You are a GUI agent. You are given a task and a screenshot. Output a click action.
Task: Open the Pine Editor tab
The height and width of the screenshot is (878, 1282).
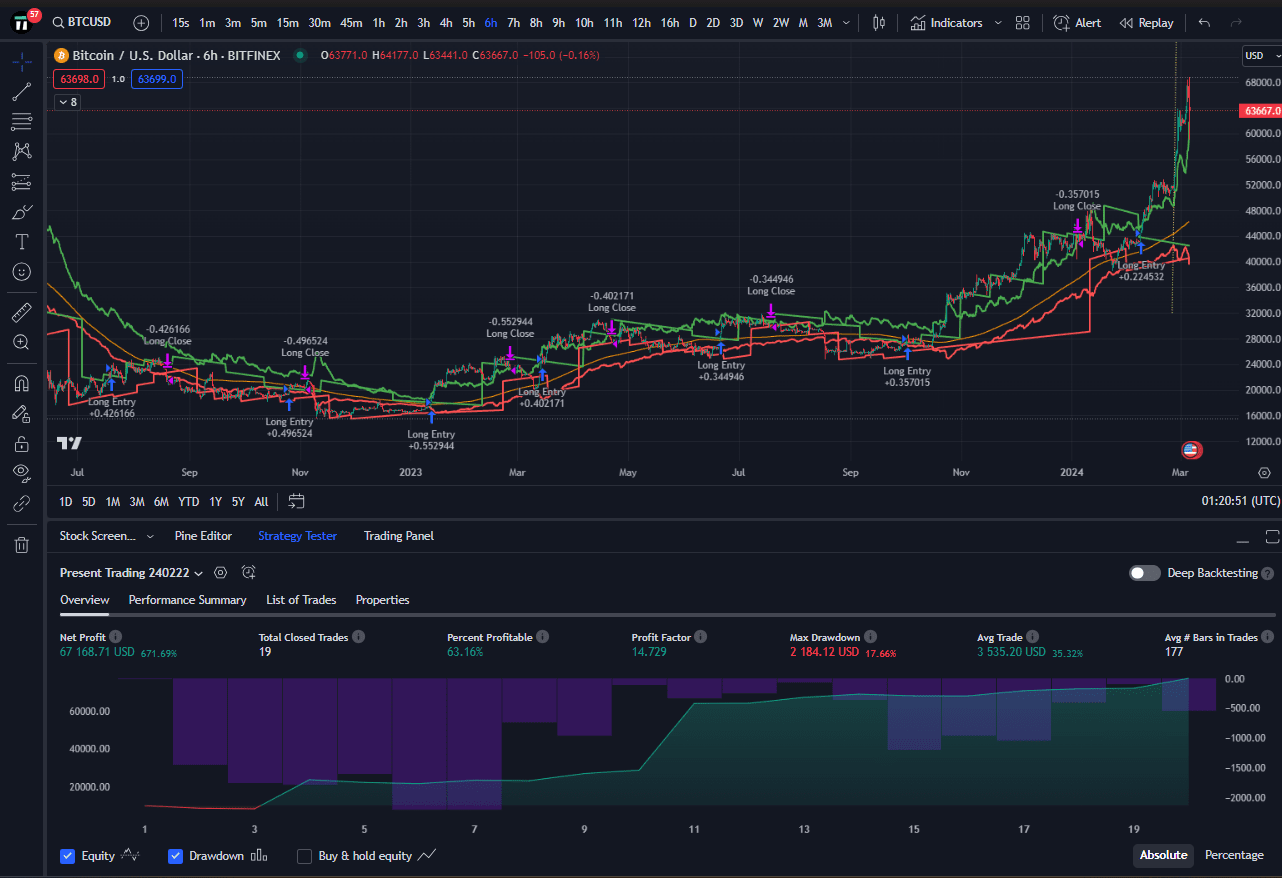tap(203, 536)
